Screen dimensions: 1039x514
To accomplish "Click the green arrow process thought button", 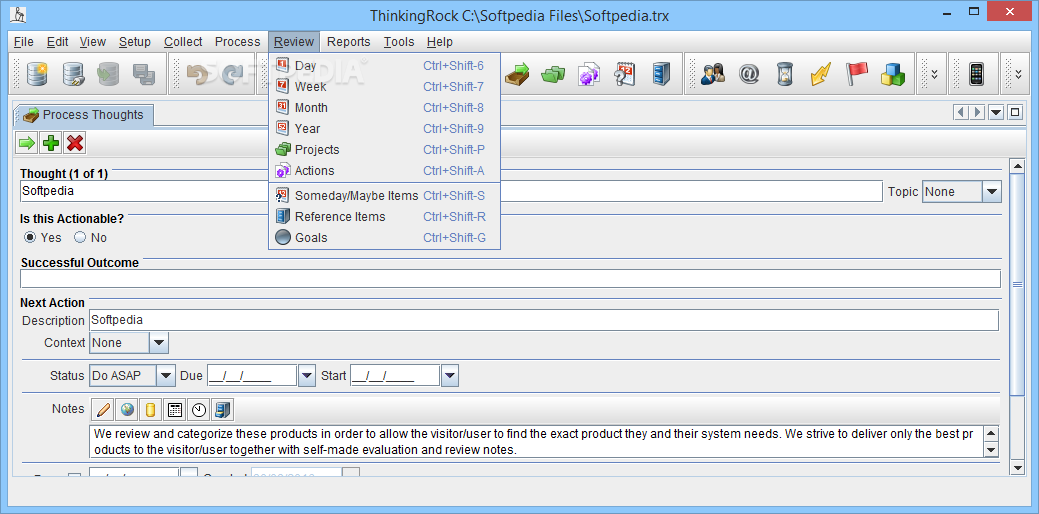I will (27, 142).
